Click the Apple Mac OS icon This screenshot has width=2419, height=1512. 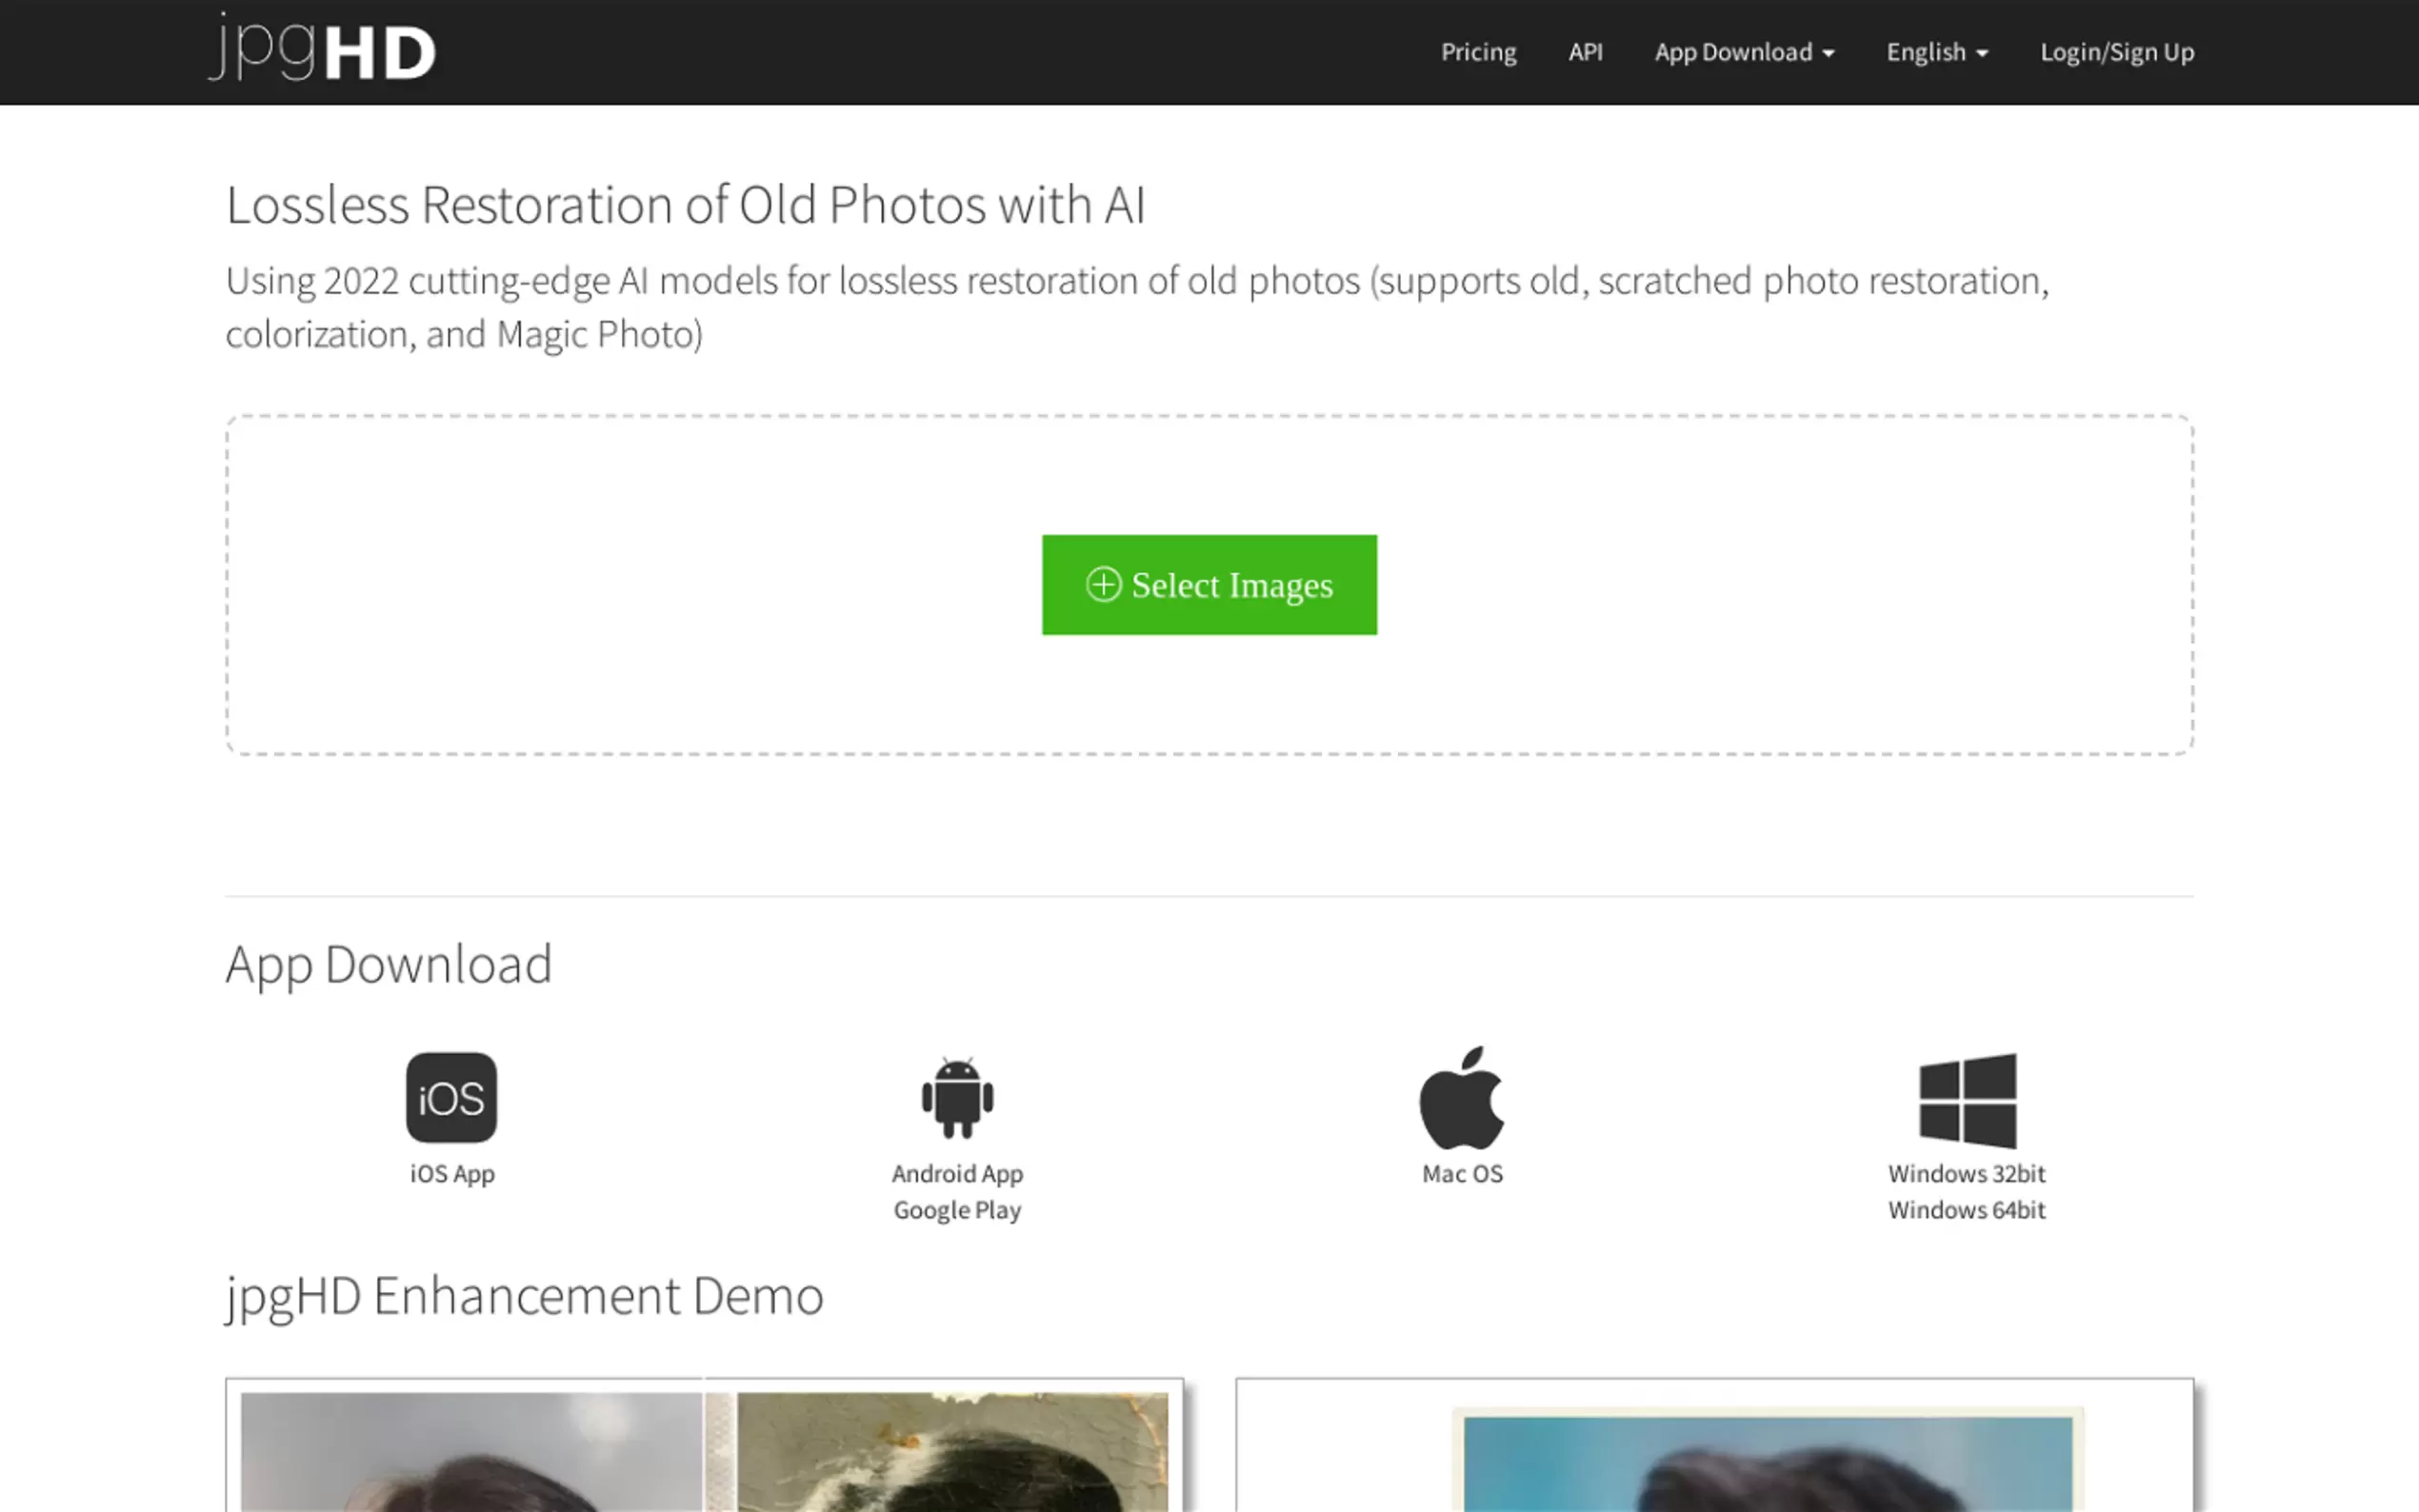point(1461,1098)
